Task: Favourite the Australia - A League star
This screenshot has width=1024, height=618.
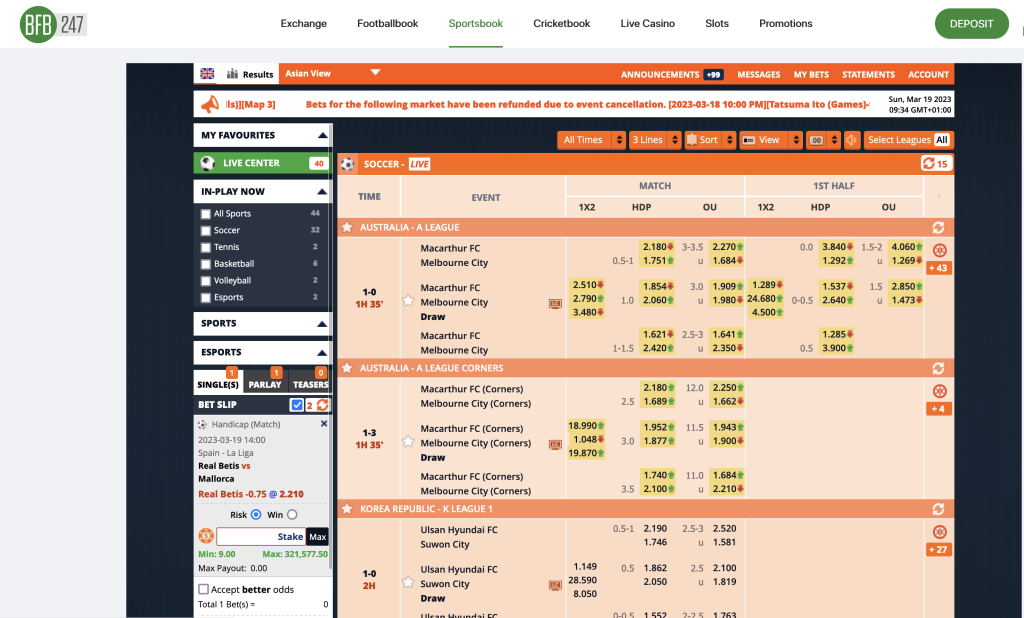Action: (x=347, y=227)
